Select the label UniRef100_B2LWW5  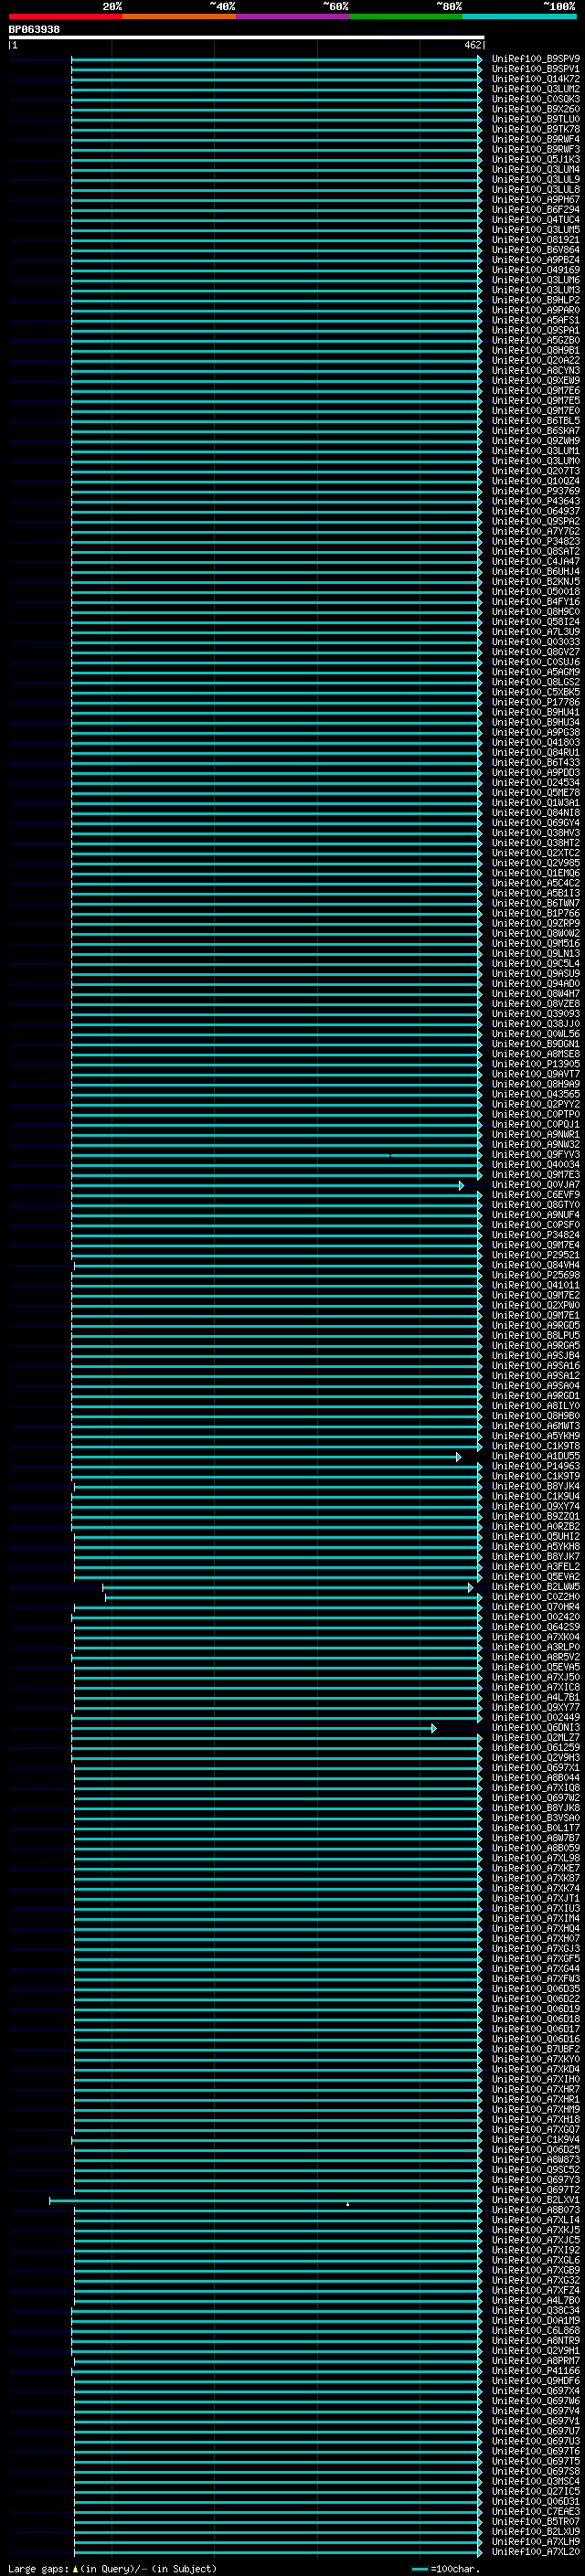535,1587
